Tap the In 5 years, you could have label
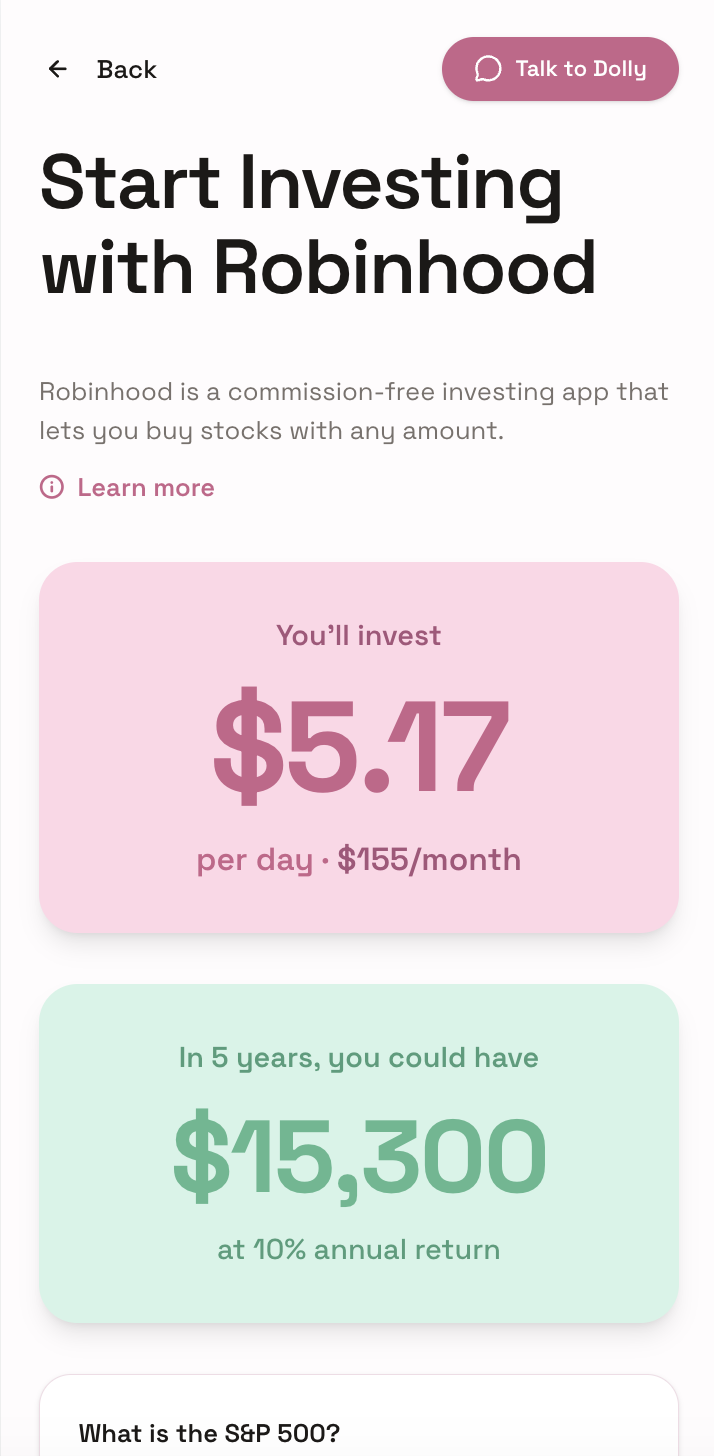Viewport: 714px width, 1456px height. pyautogui.click(x=359, y=1058)
